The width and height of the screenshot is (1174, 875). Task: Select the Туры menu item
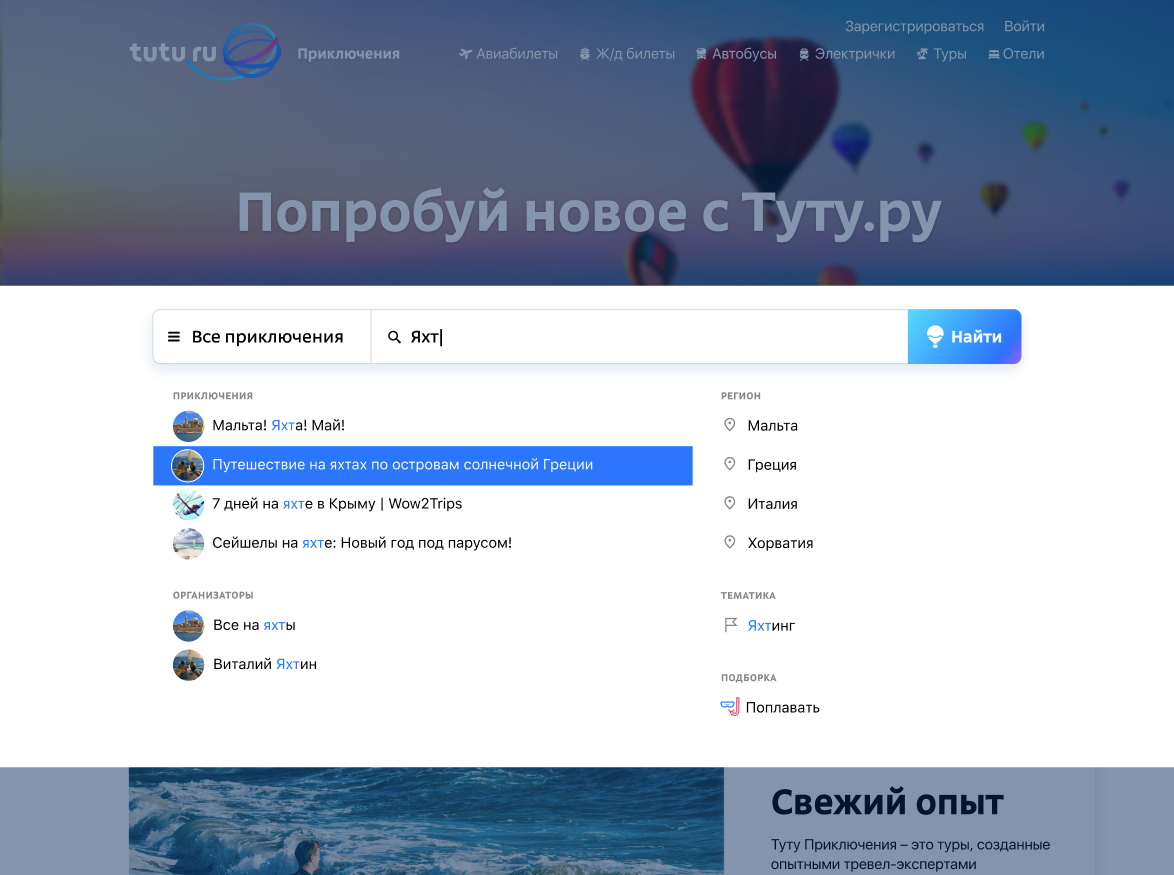pos(940,54)
